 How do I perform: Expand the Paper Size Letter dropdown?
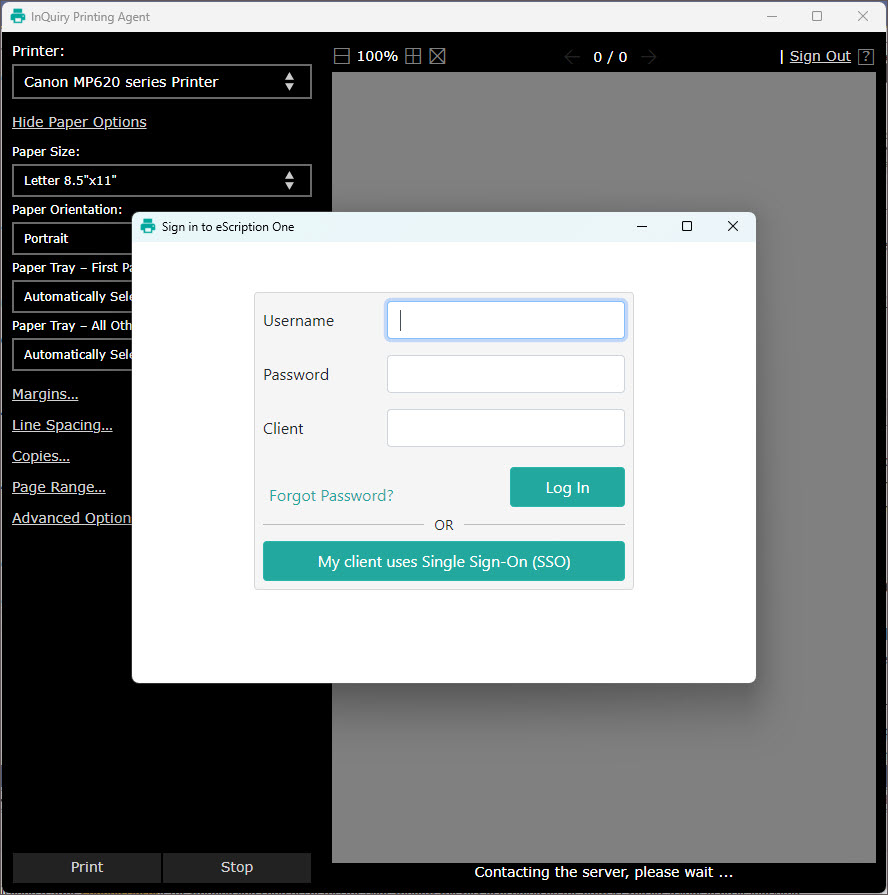pos(161,181)
